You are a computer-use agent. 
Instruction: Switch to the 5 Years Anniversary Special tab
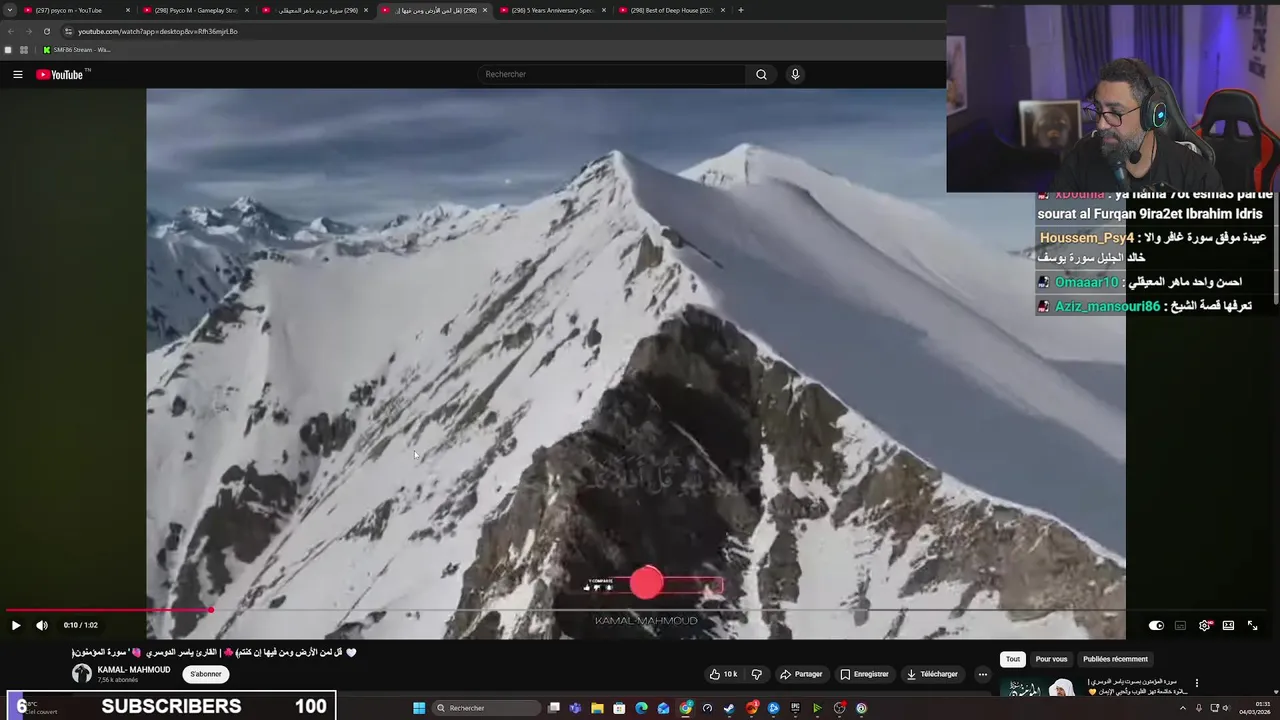553,10
